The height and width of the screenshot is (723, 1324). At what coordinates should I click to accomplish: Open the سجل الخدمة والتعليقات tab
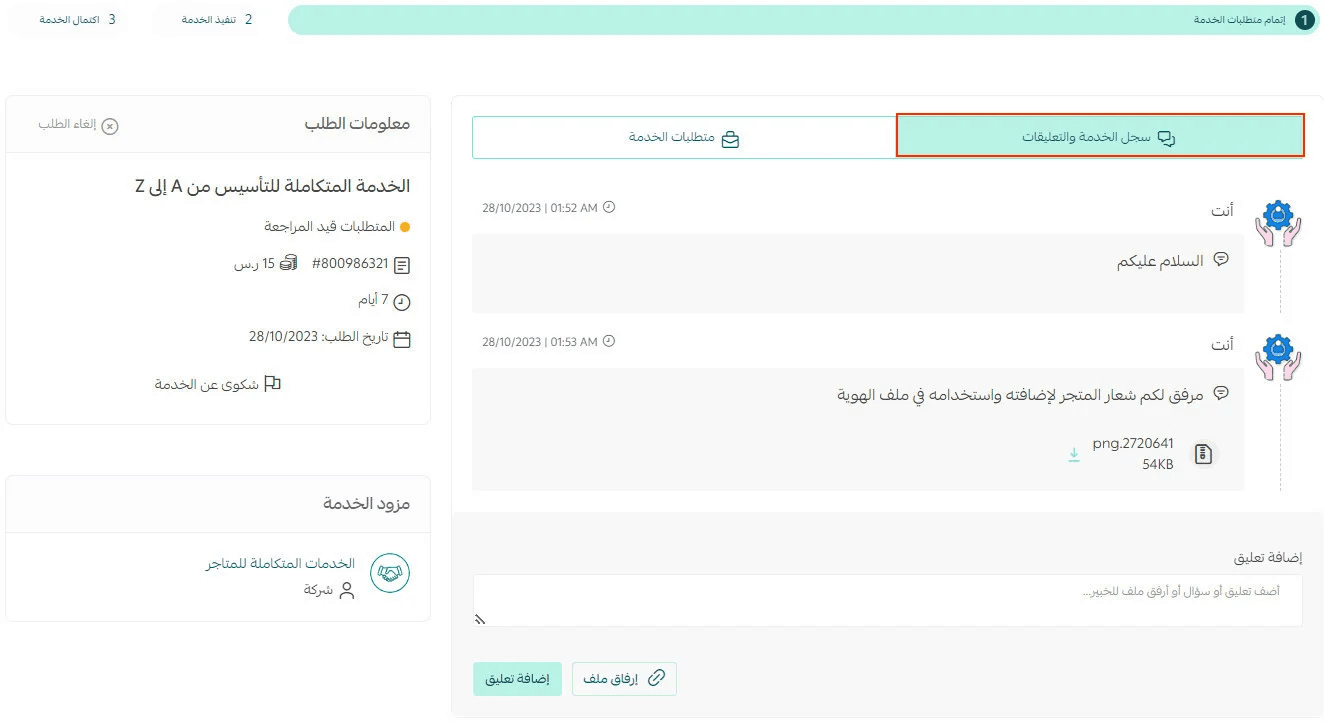1099,136
